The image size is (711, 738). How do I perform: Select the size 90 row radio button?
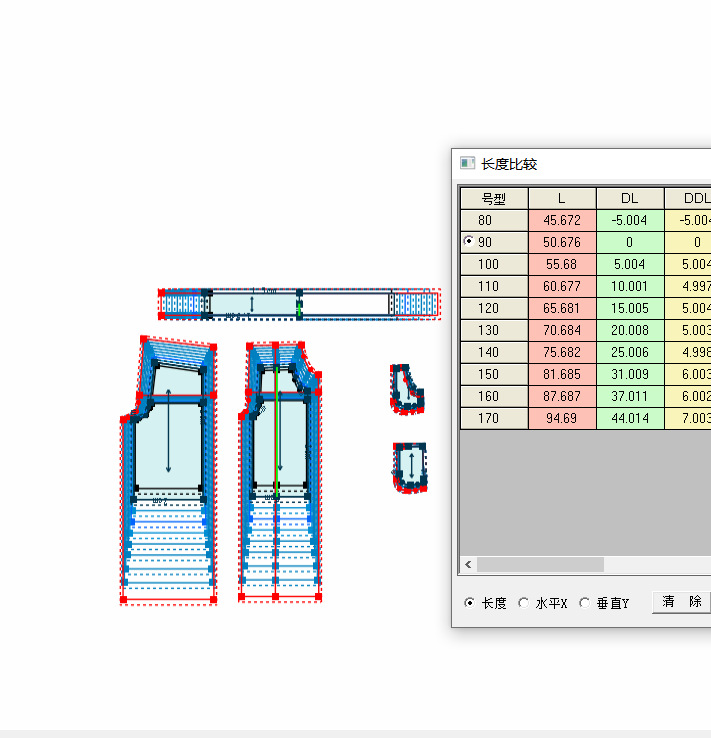[469, 241]
